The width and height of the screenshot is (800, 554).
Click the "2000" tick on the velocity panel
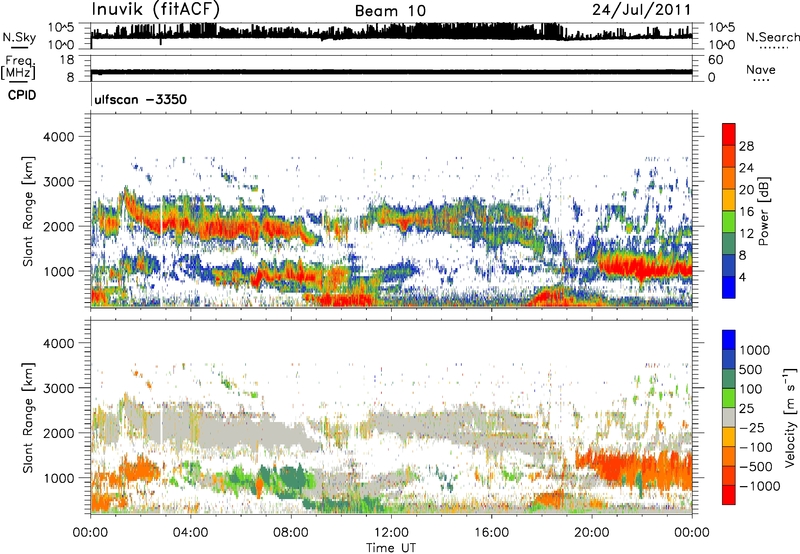click(59, 433)
